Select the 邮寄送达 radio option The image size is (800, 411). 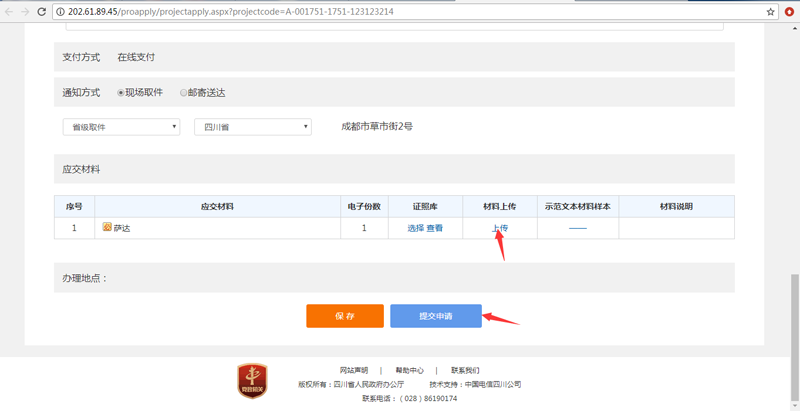coord(184,93)
